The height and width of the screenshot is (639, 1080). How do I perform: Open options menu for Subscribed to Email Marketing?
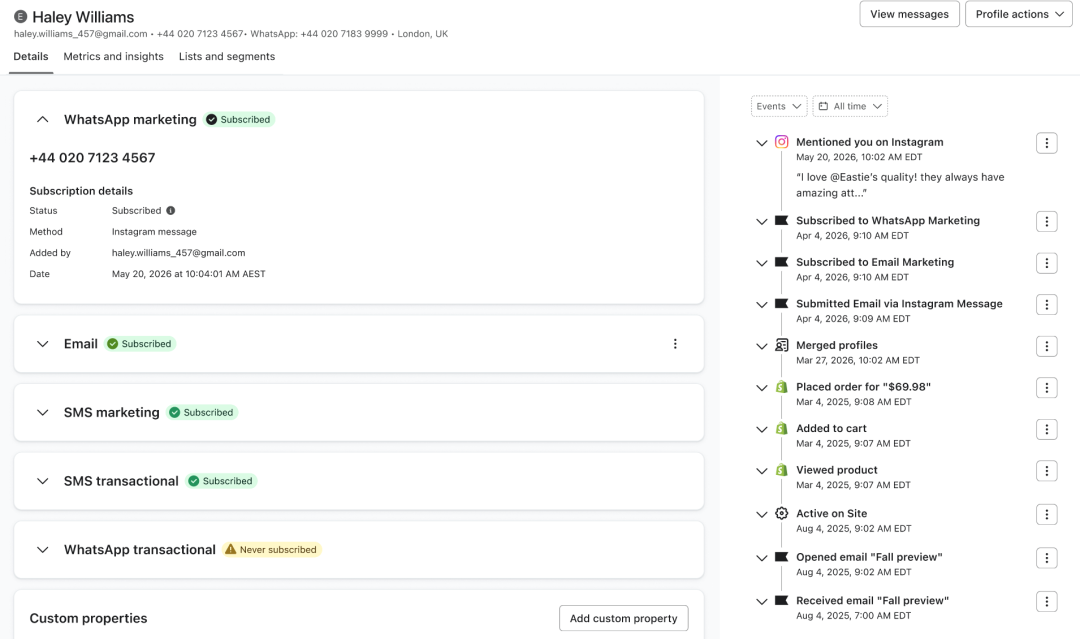(x=1046, y=263)
